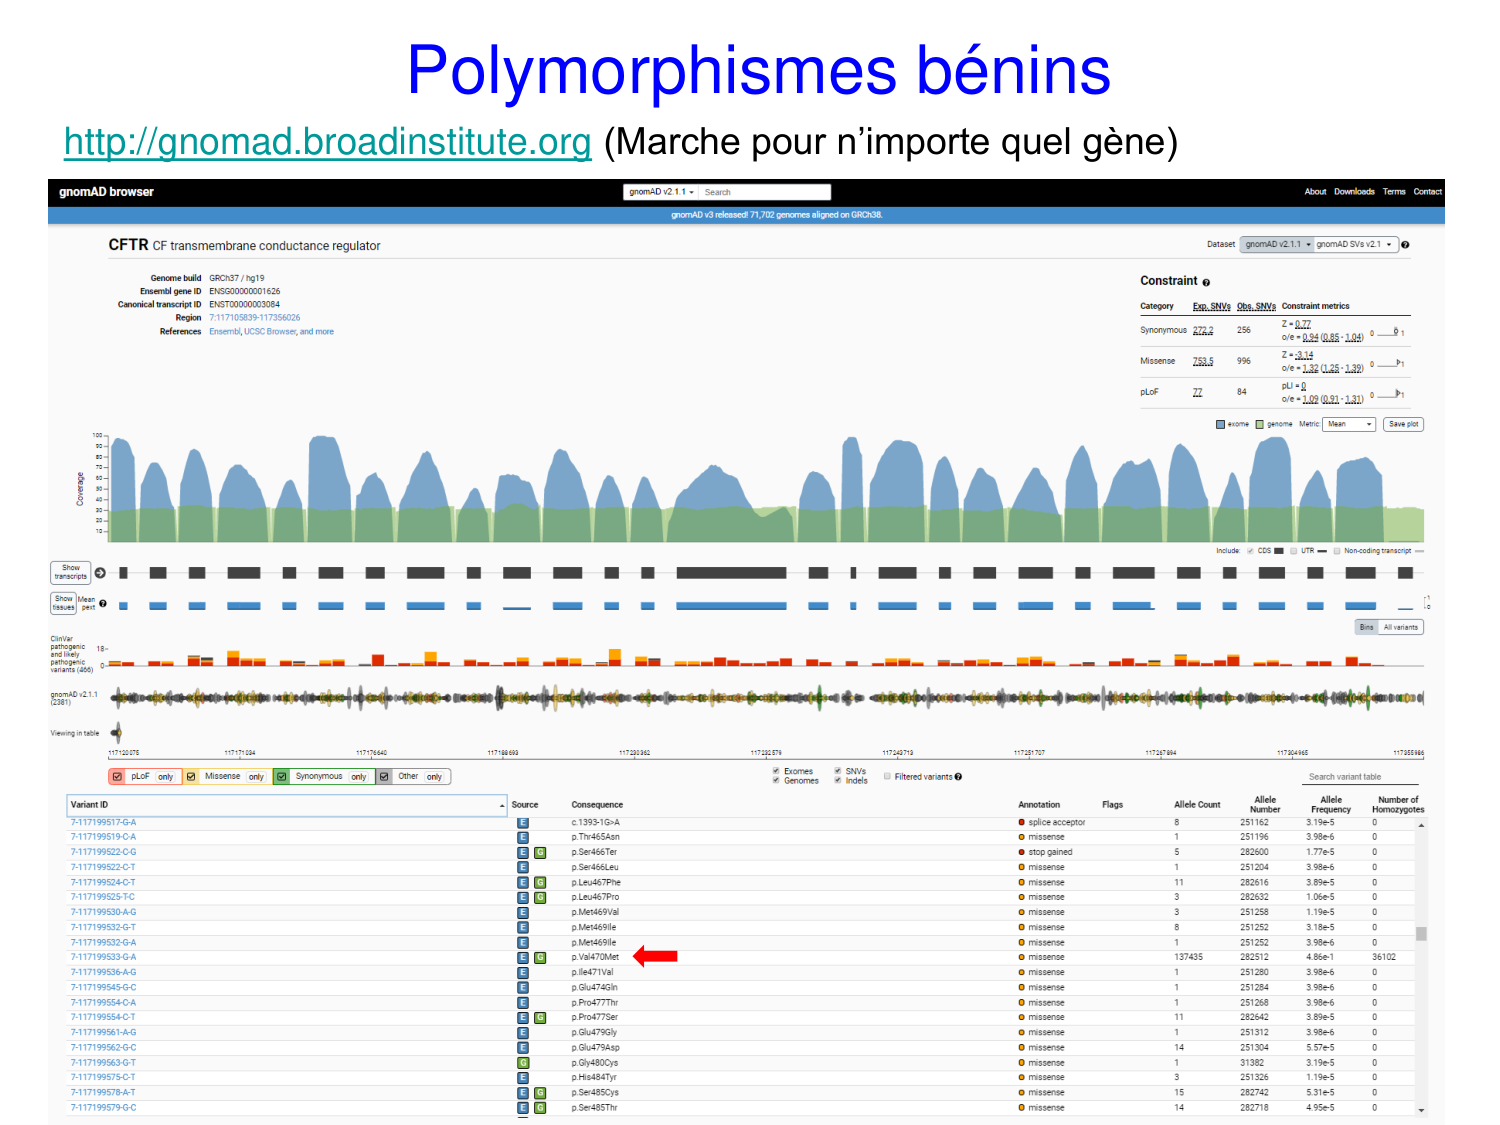Screen dimensions: 1500x1125
Task: Click the Genome source badge for p.Gly480Cys
Action: click(522, 1063)
